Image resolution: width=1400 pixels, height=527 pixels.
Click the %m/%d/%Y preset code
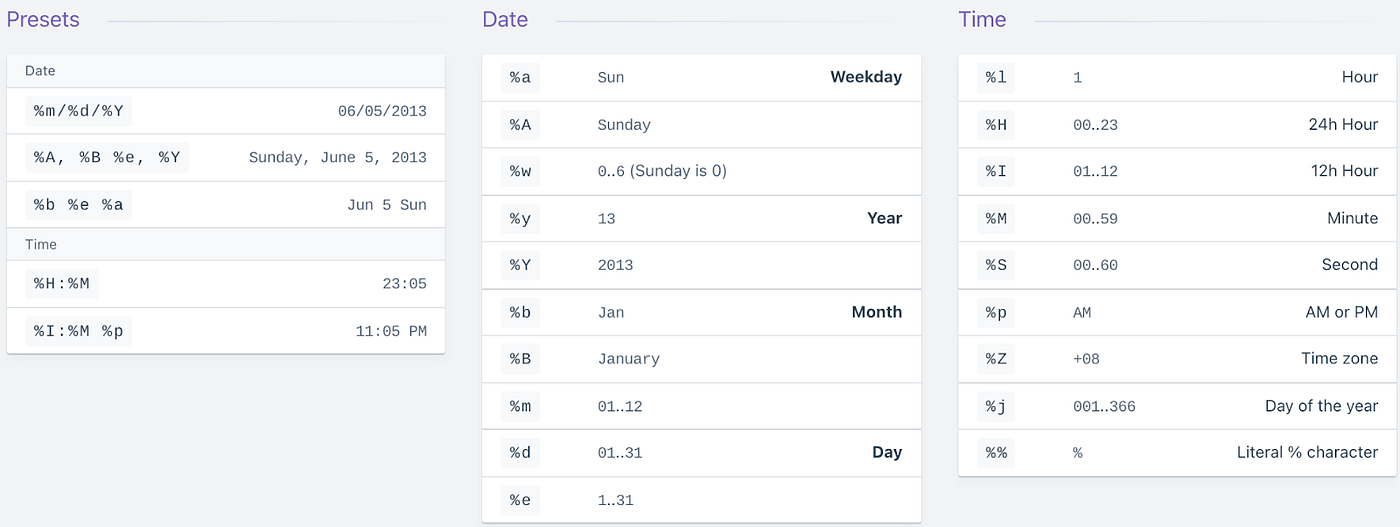tap(78, 111)
